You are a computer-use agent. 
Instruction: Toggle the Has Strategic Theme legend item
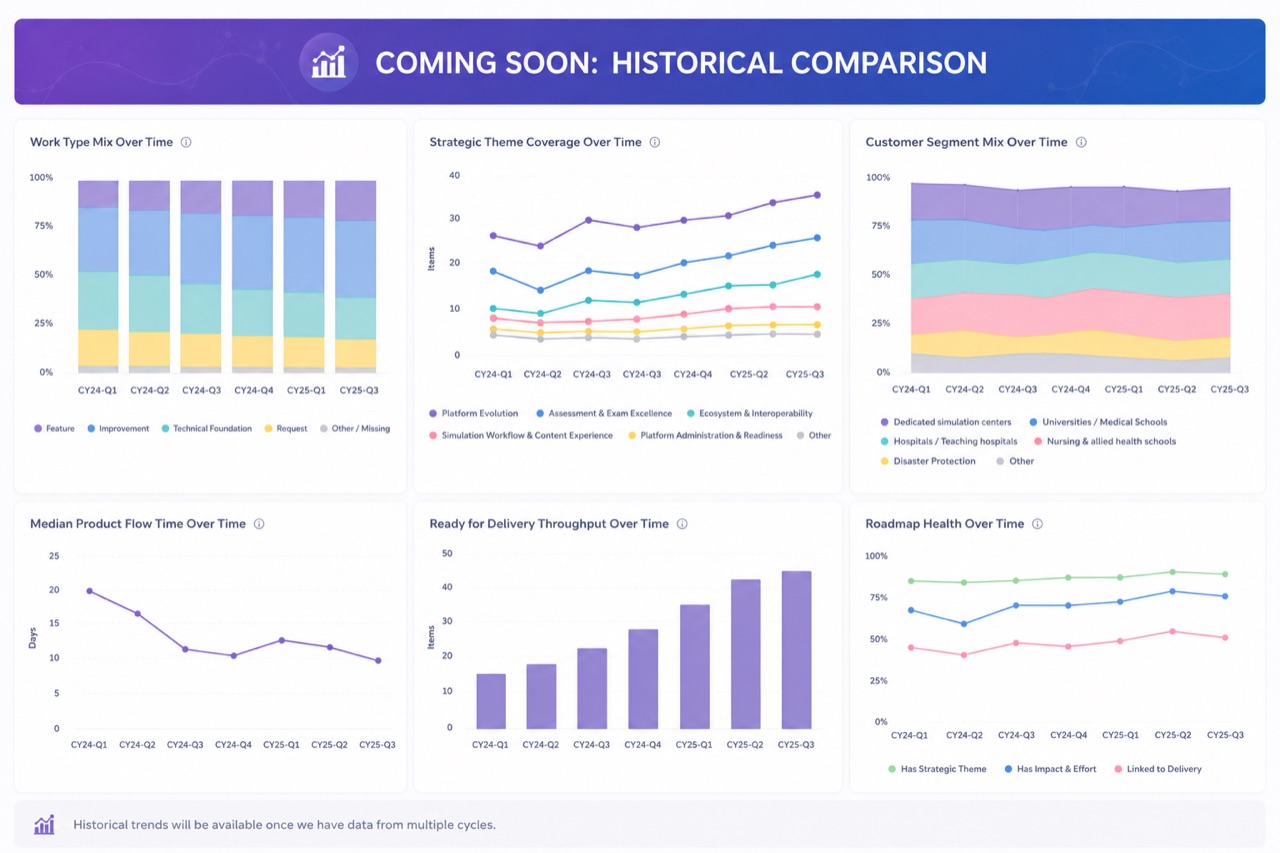pos(937,769)
